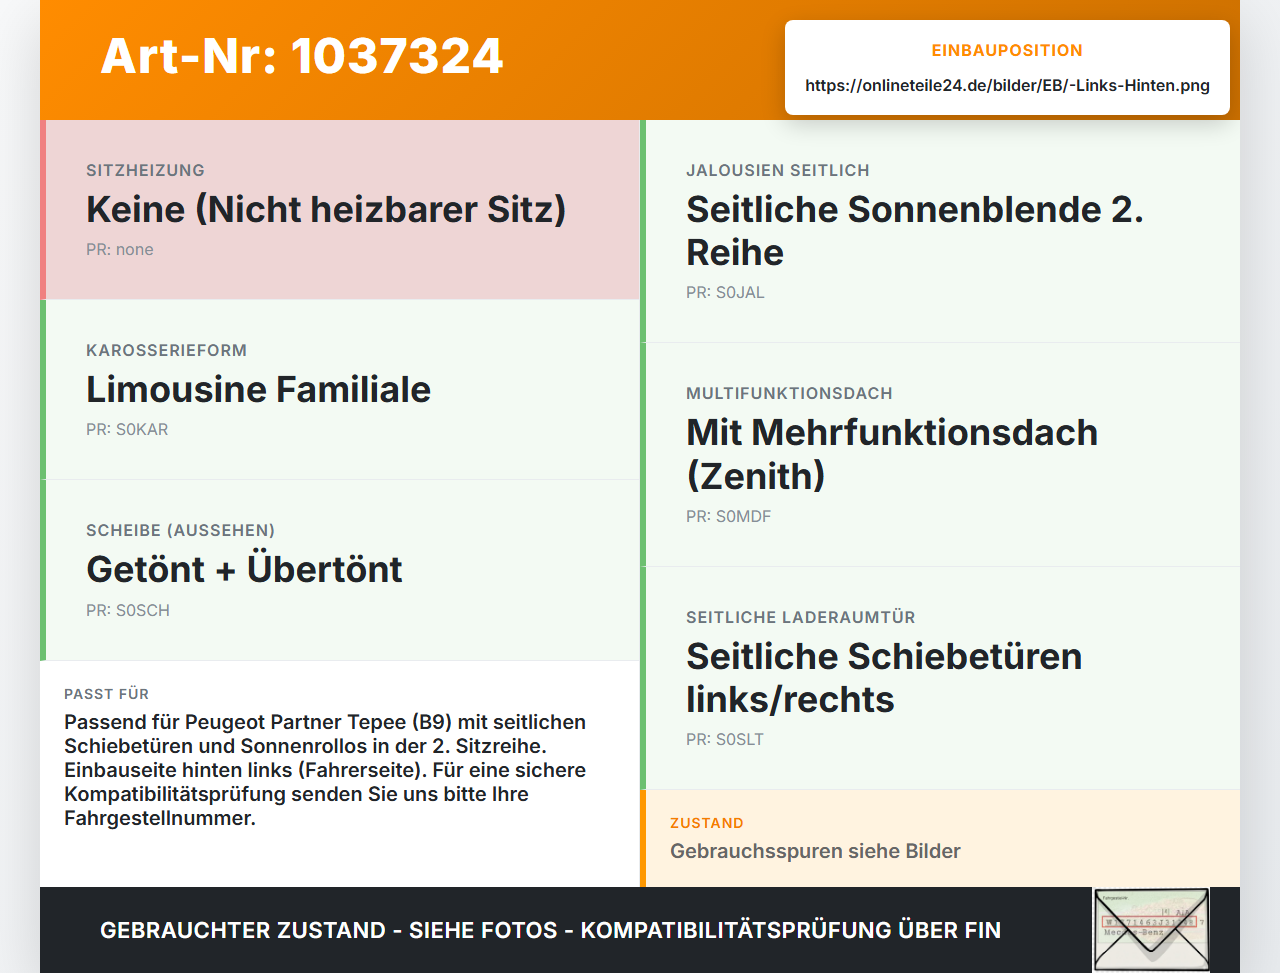The height and width of the screenshot is (974, 1280).
Task: Click the Art-Nr: 1037324 heading
Action: 302,56
